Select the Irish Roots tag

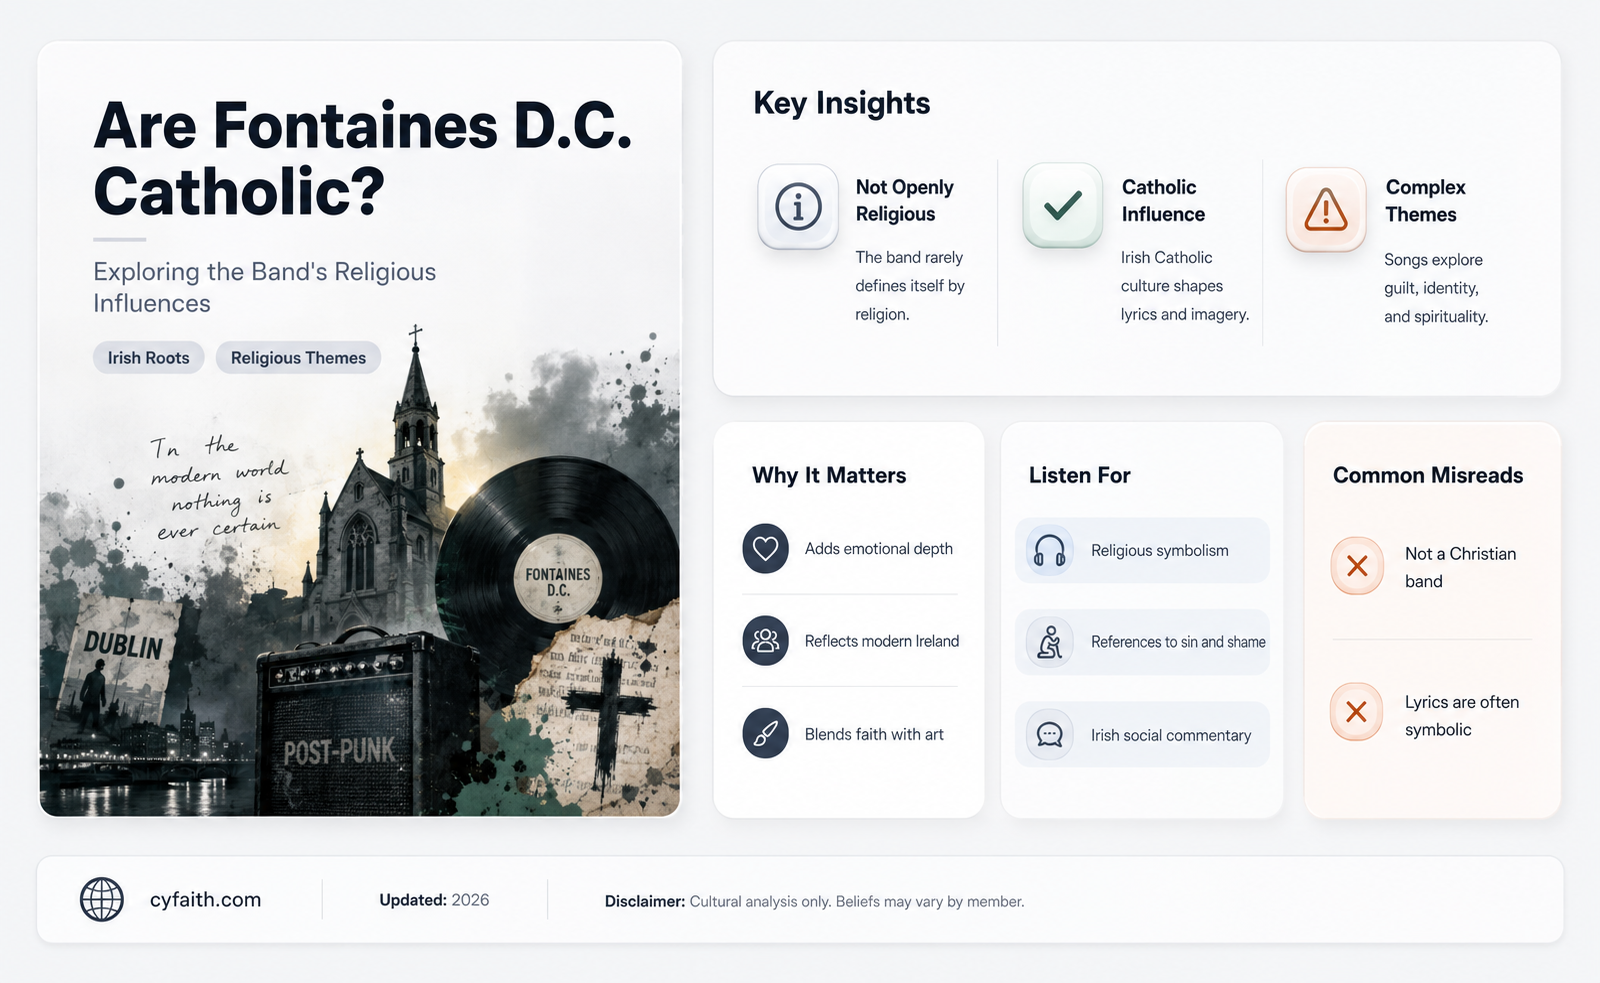pos(148,358)
